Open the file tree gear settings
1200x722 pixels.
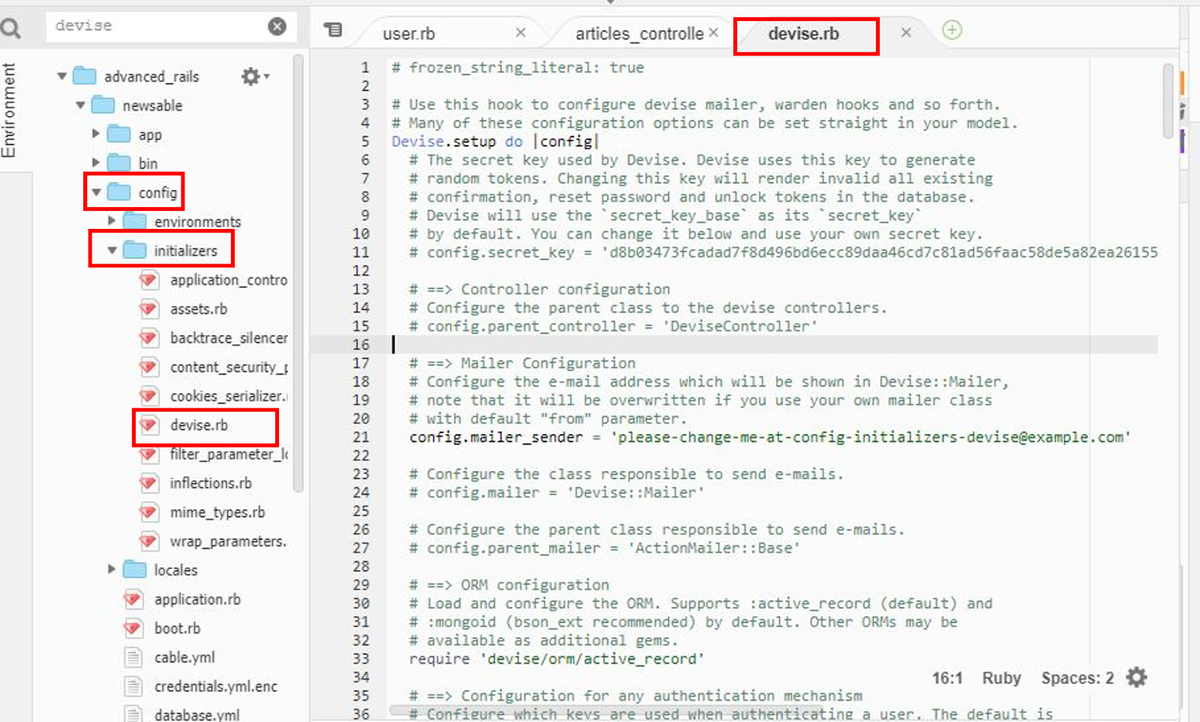[x=255, y=76]
